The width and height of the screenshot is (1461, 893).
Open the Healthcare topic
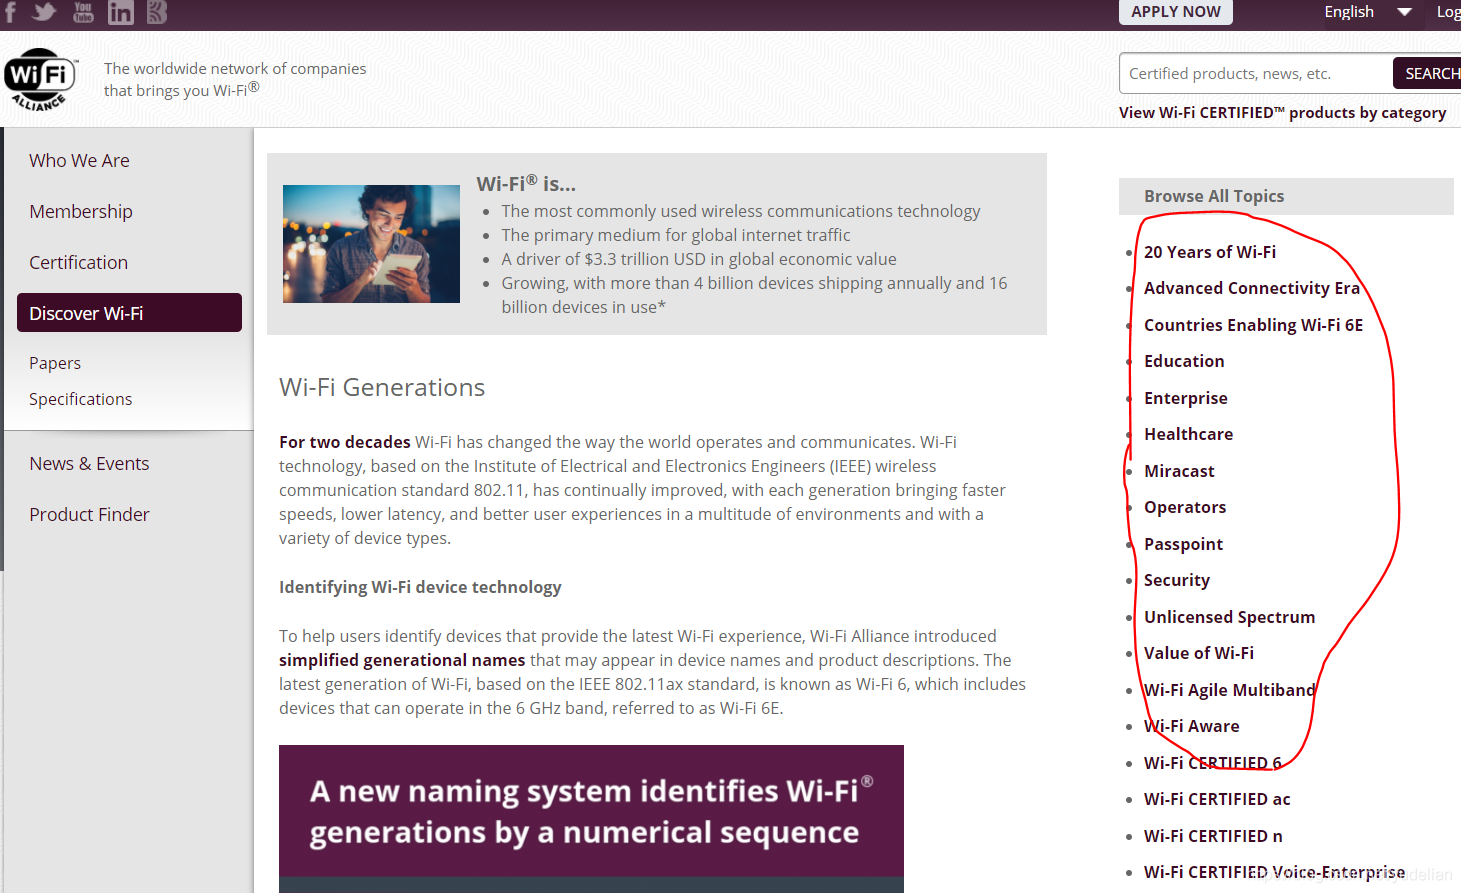coord(1188,434)
